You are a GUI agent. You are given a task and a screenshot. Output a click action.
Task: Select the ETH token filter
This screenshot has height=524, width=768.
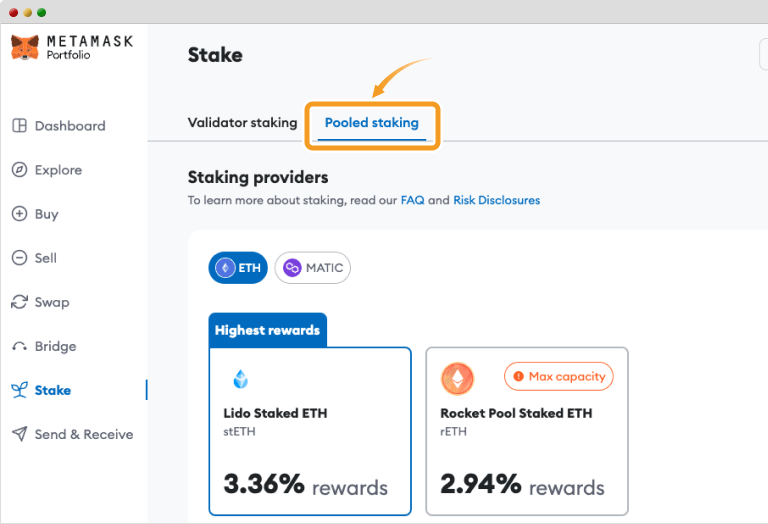[x=238, y=268]
